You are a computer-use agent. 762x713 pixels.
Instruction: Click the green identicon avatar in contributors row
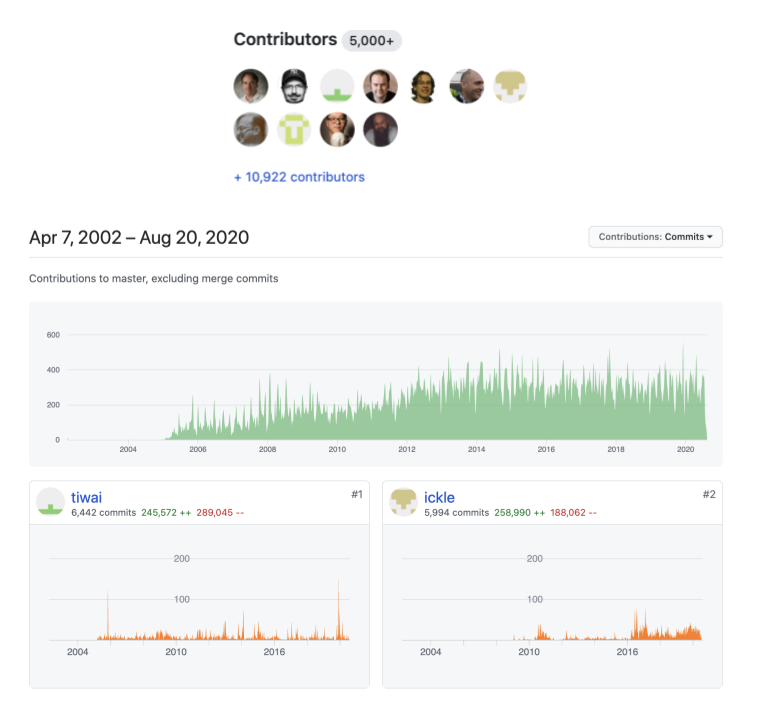point(337,86)
